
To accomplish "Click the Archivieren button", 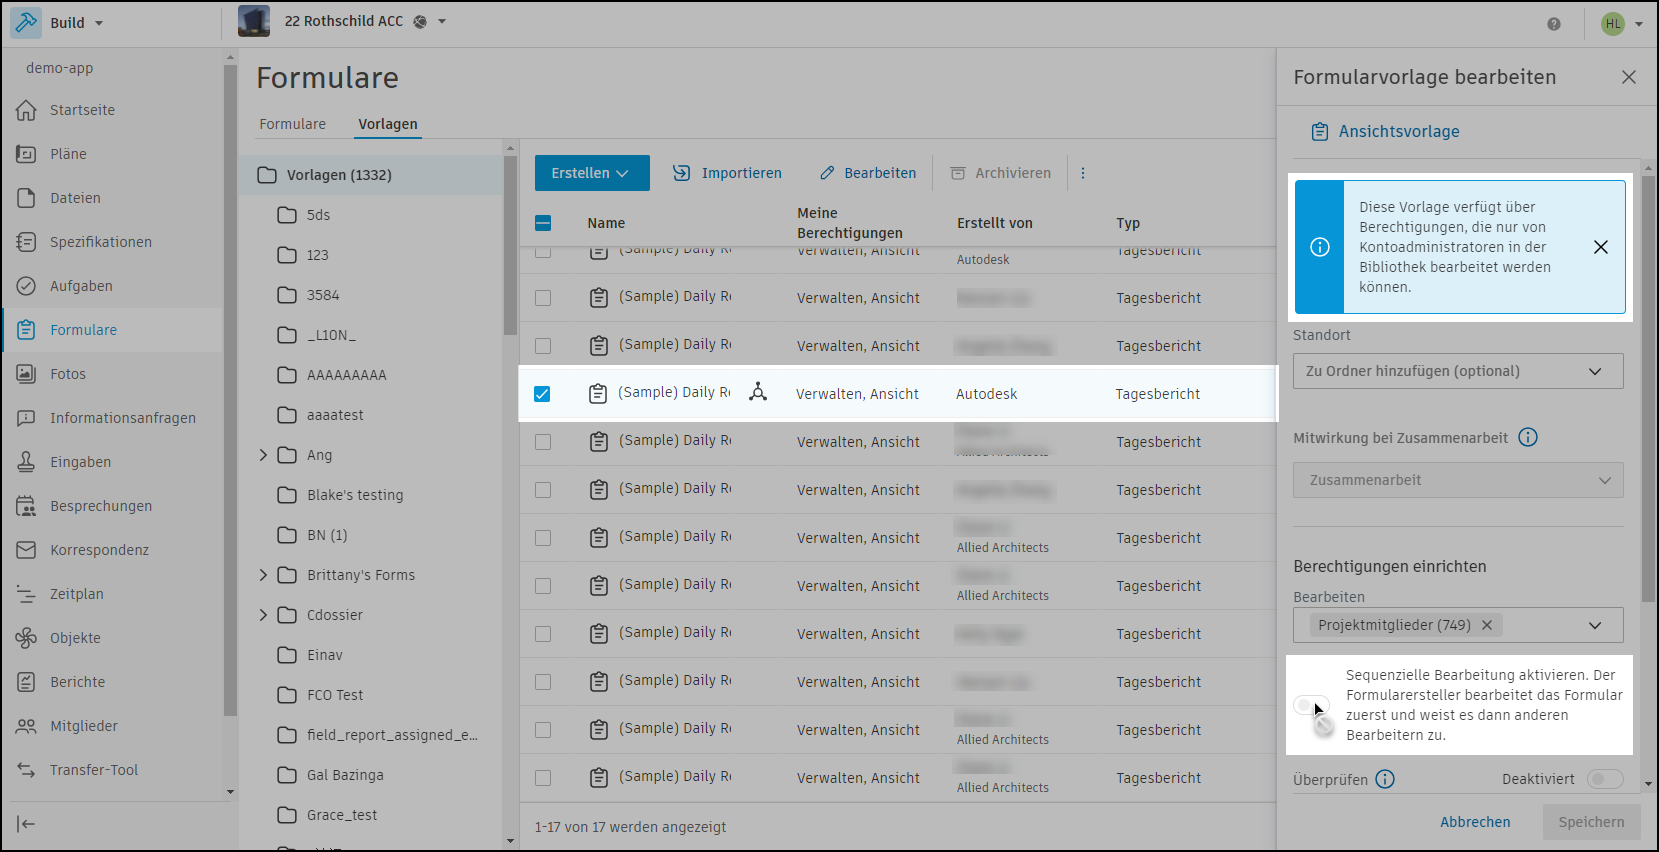I will pyautogui.click(x=1000, y=173).
